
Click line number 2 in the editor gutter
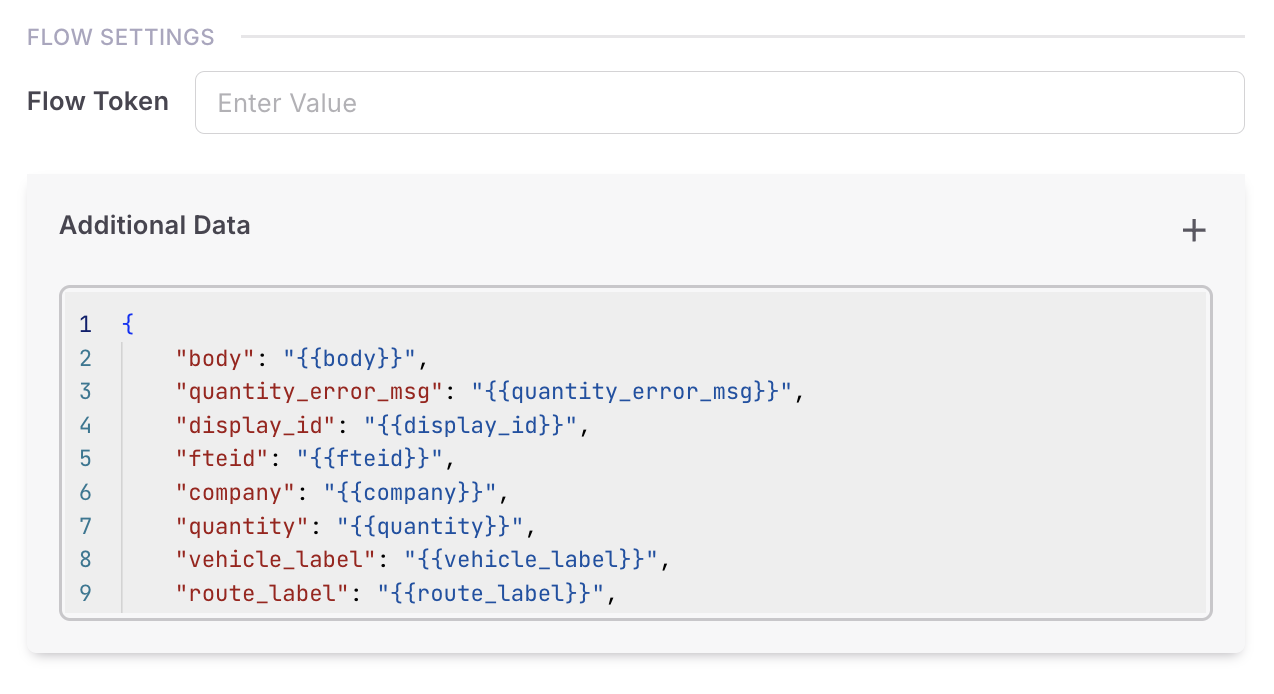[85, 358]
